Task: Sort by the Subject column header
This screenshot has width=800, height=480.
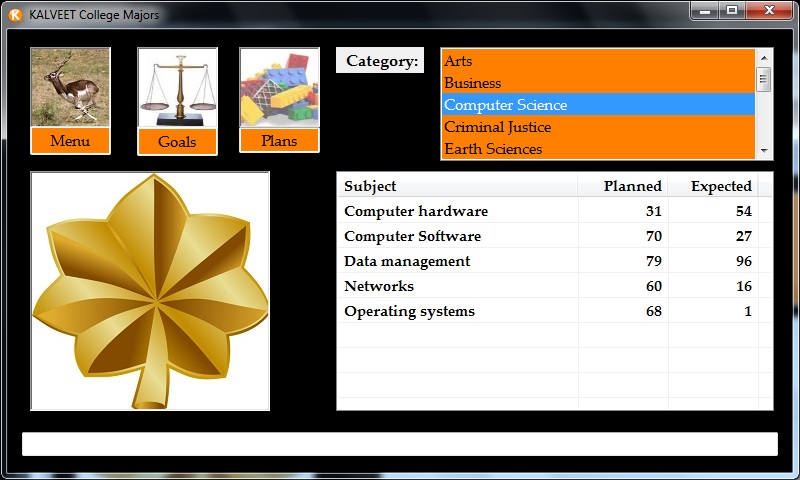Action: 457,186
